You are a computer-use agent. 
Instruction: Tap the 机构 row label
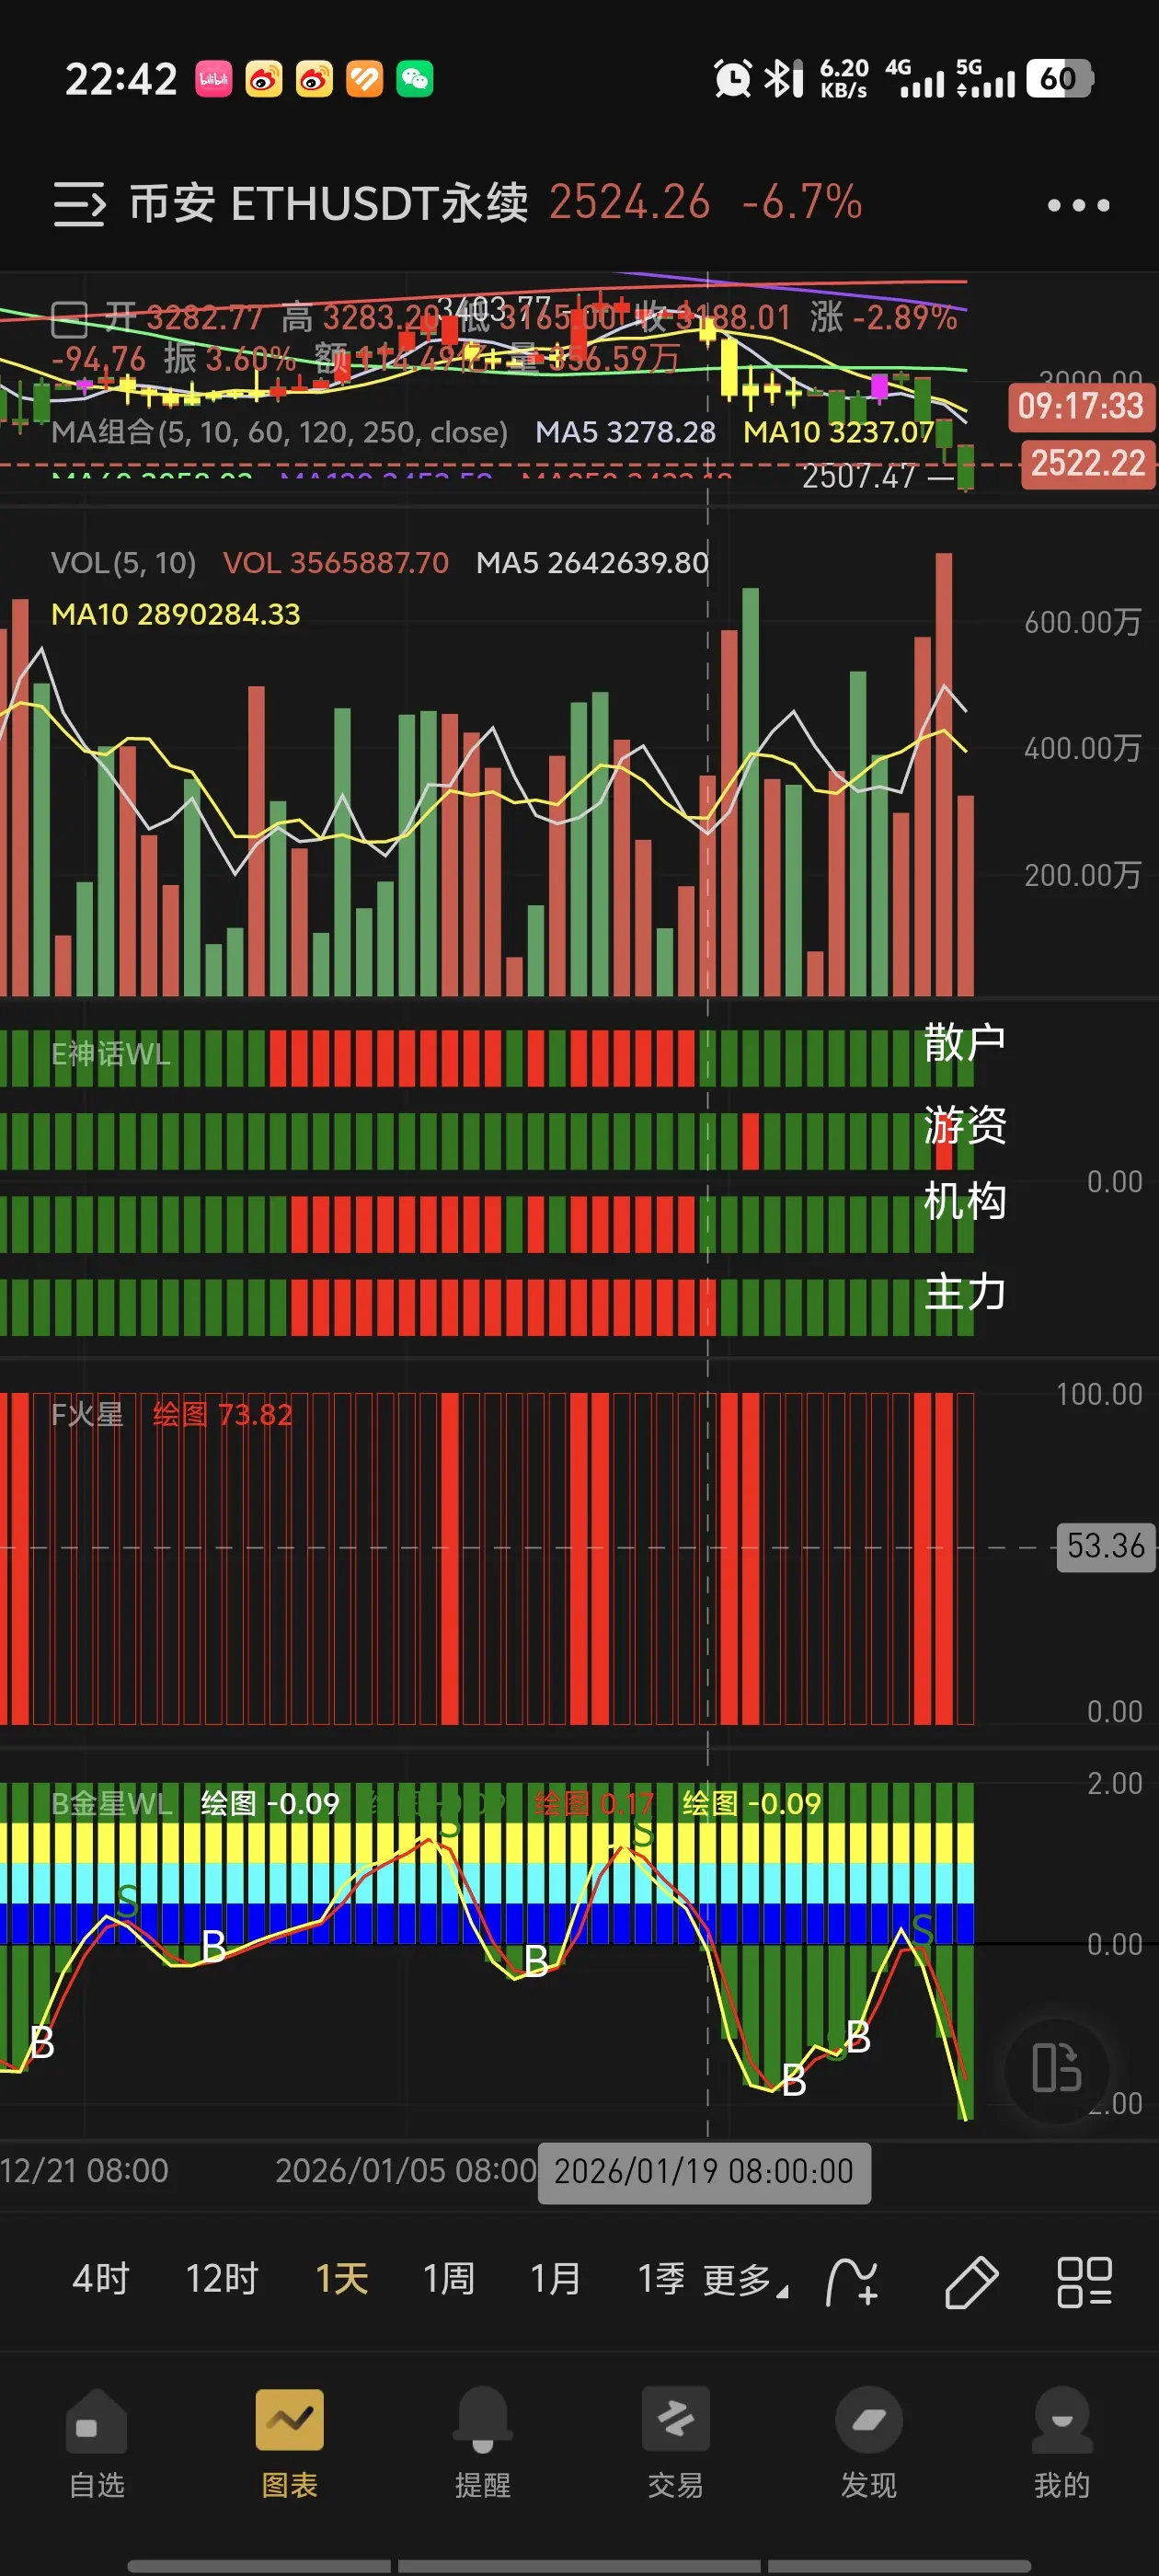coord(964,1201)
